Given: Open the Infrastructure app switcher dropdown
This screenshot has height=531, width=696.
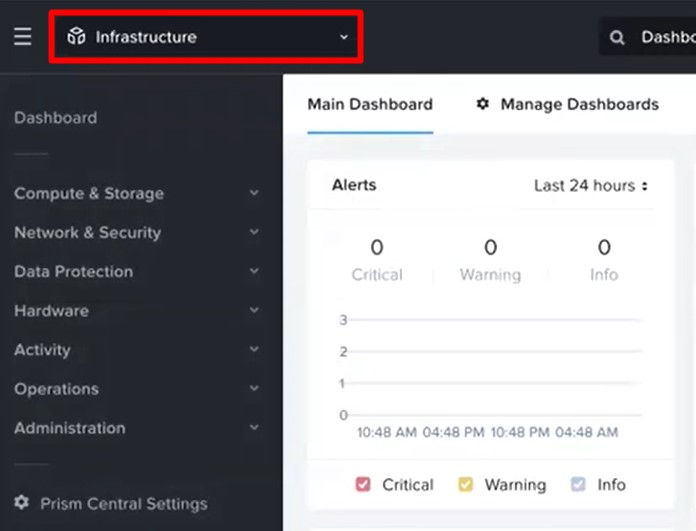Looking at the screenshot, I should [343, 37].
